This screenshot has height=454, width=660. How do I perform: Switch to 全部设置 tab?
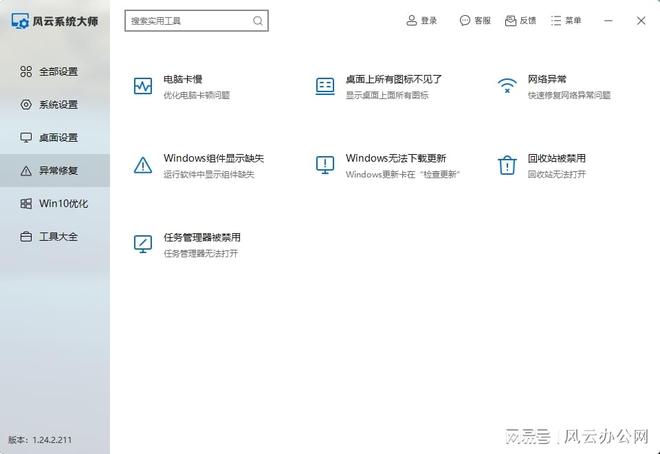click(x=55, y=72)
